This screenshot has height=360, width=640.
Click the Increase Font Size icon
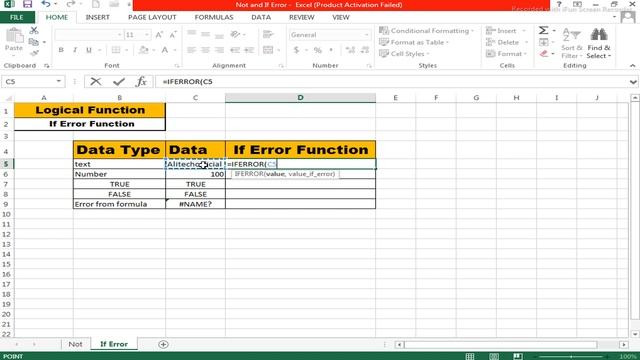coord(159,35)
